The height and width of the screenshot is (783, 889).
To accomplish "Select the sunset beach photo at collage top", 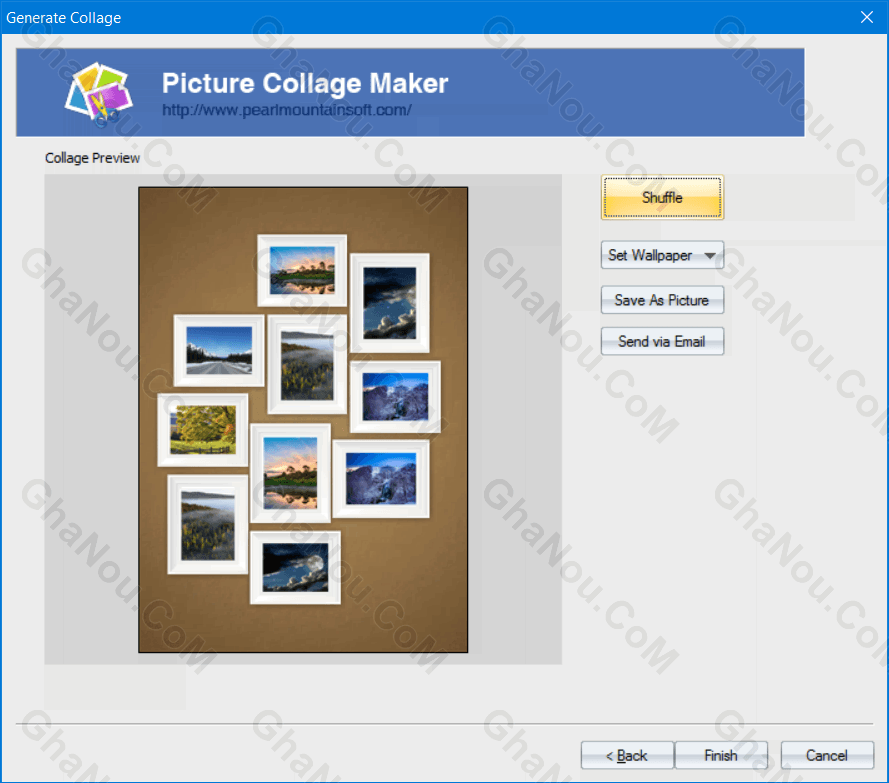I will (302, 268).
